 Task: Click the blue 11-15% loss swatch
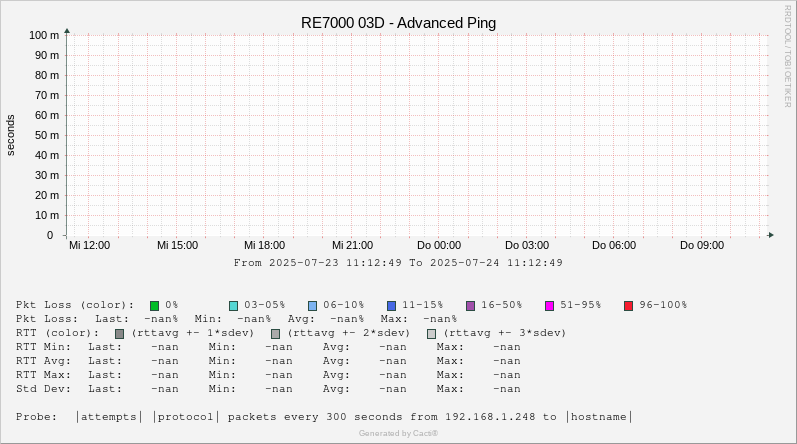pos(391,305)
